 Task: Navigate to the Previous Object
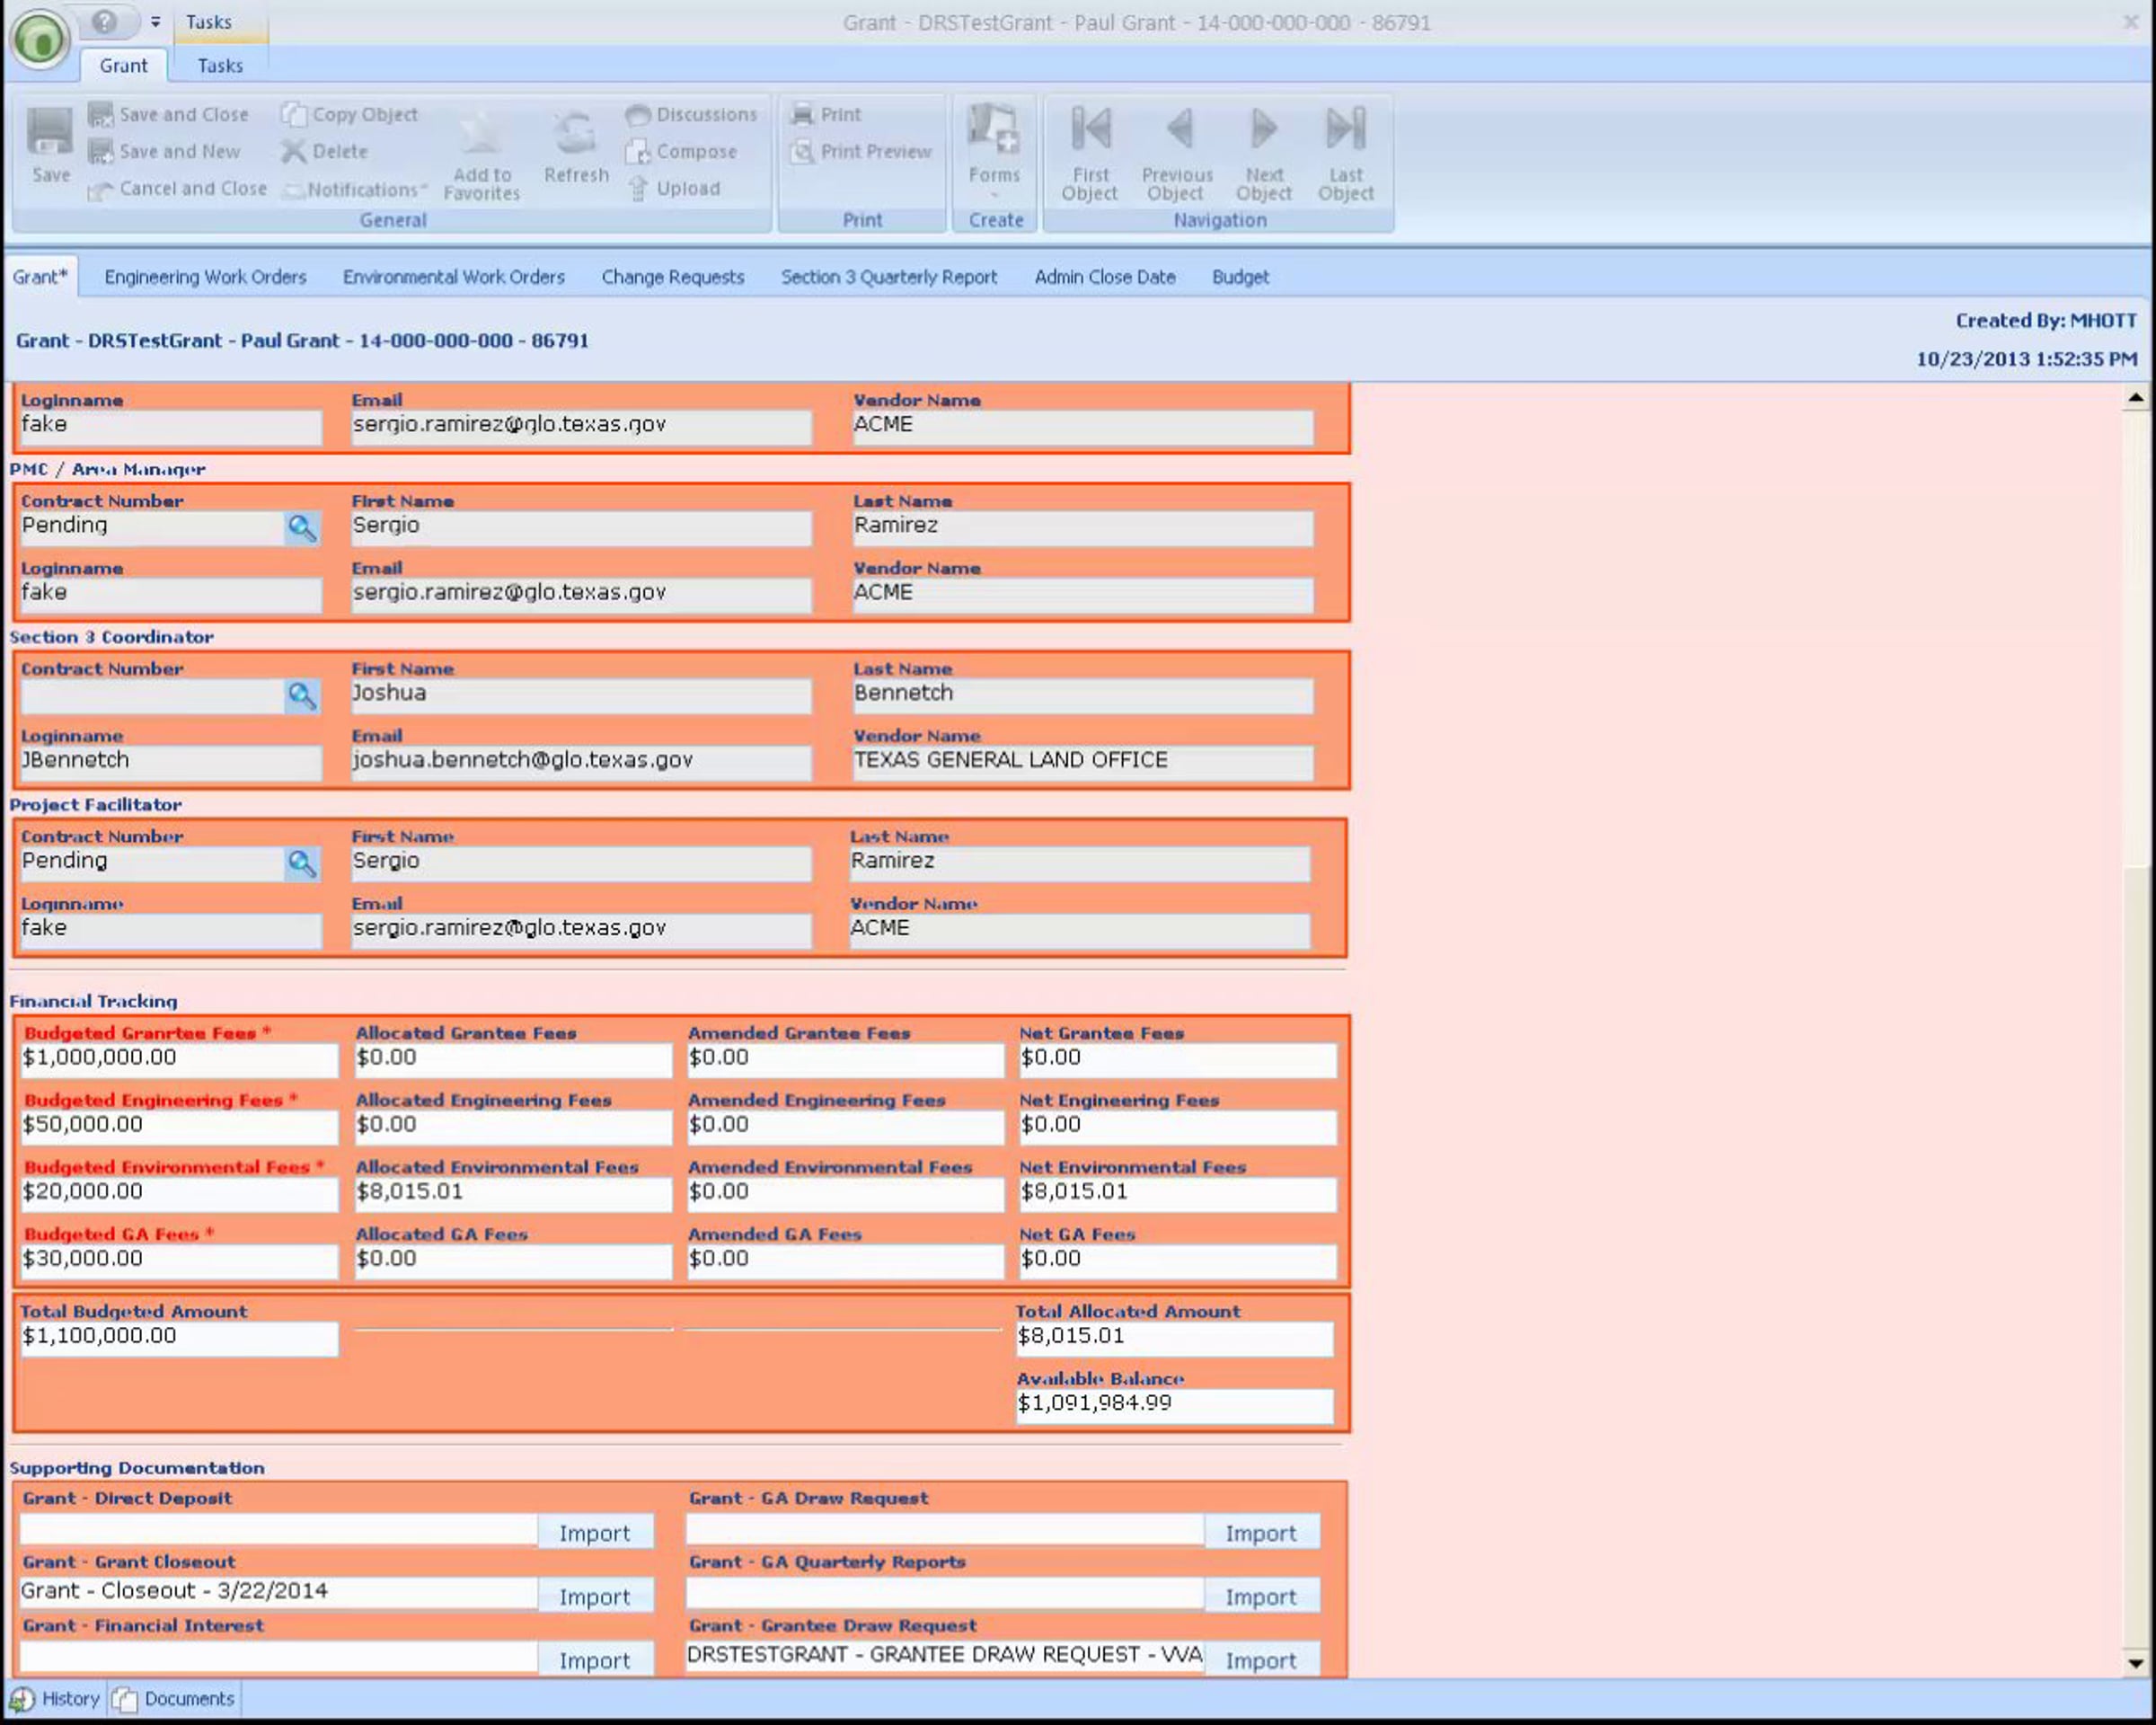click(1177, 153)
